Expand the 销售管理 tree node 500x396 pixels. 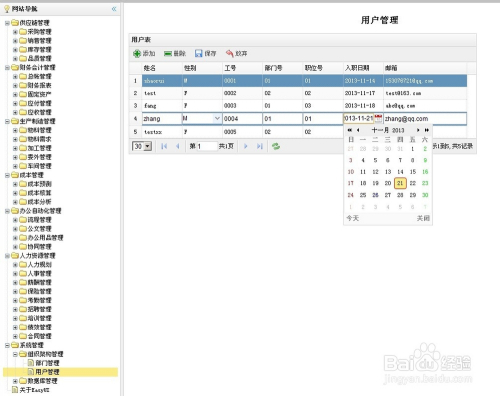tap(15, 41)
